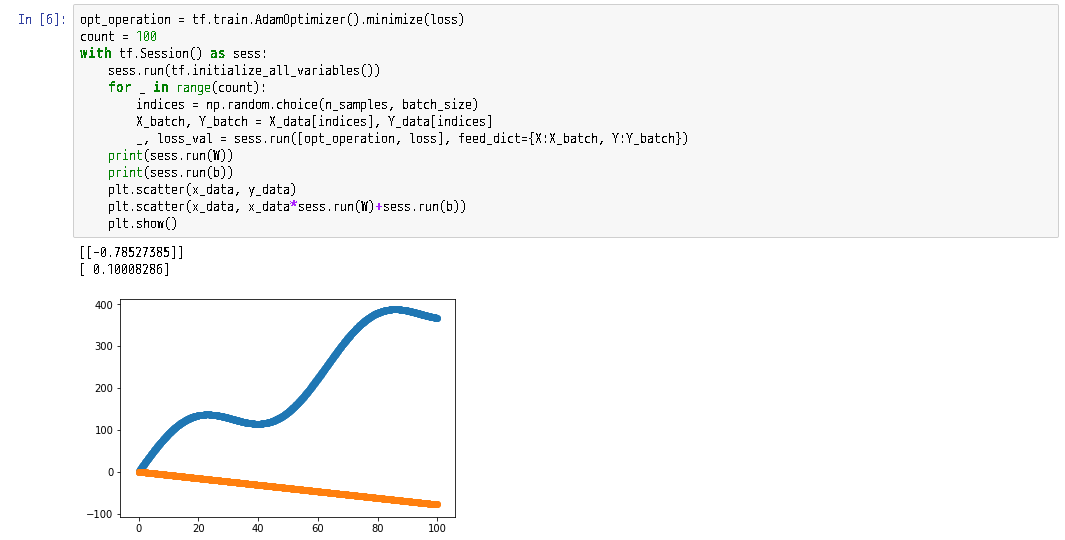Click the print(sess.run(W)) line
The width and height of the screenshot is (1065, 540).
click(x=170, y=155)
